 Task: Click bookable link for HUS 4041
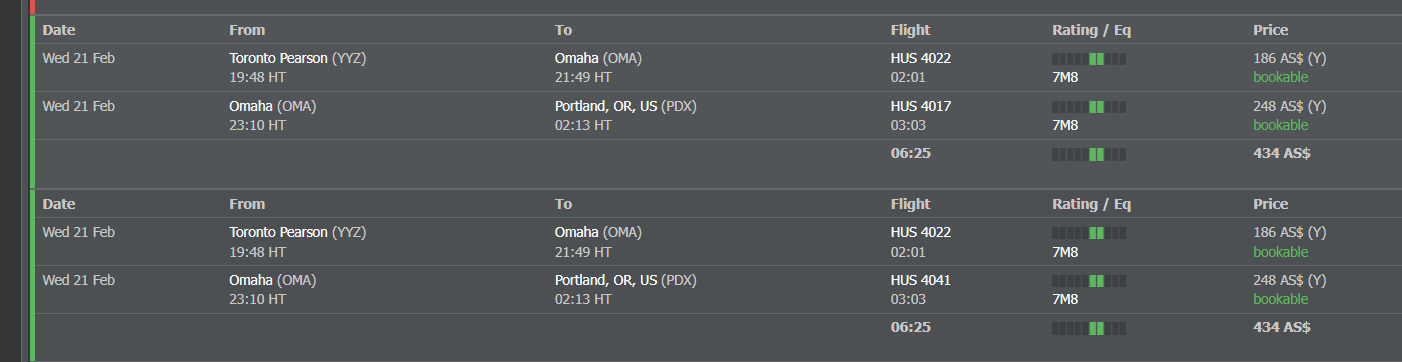click(x=1280, y=299)
